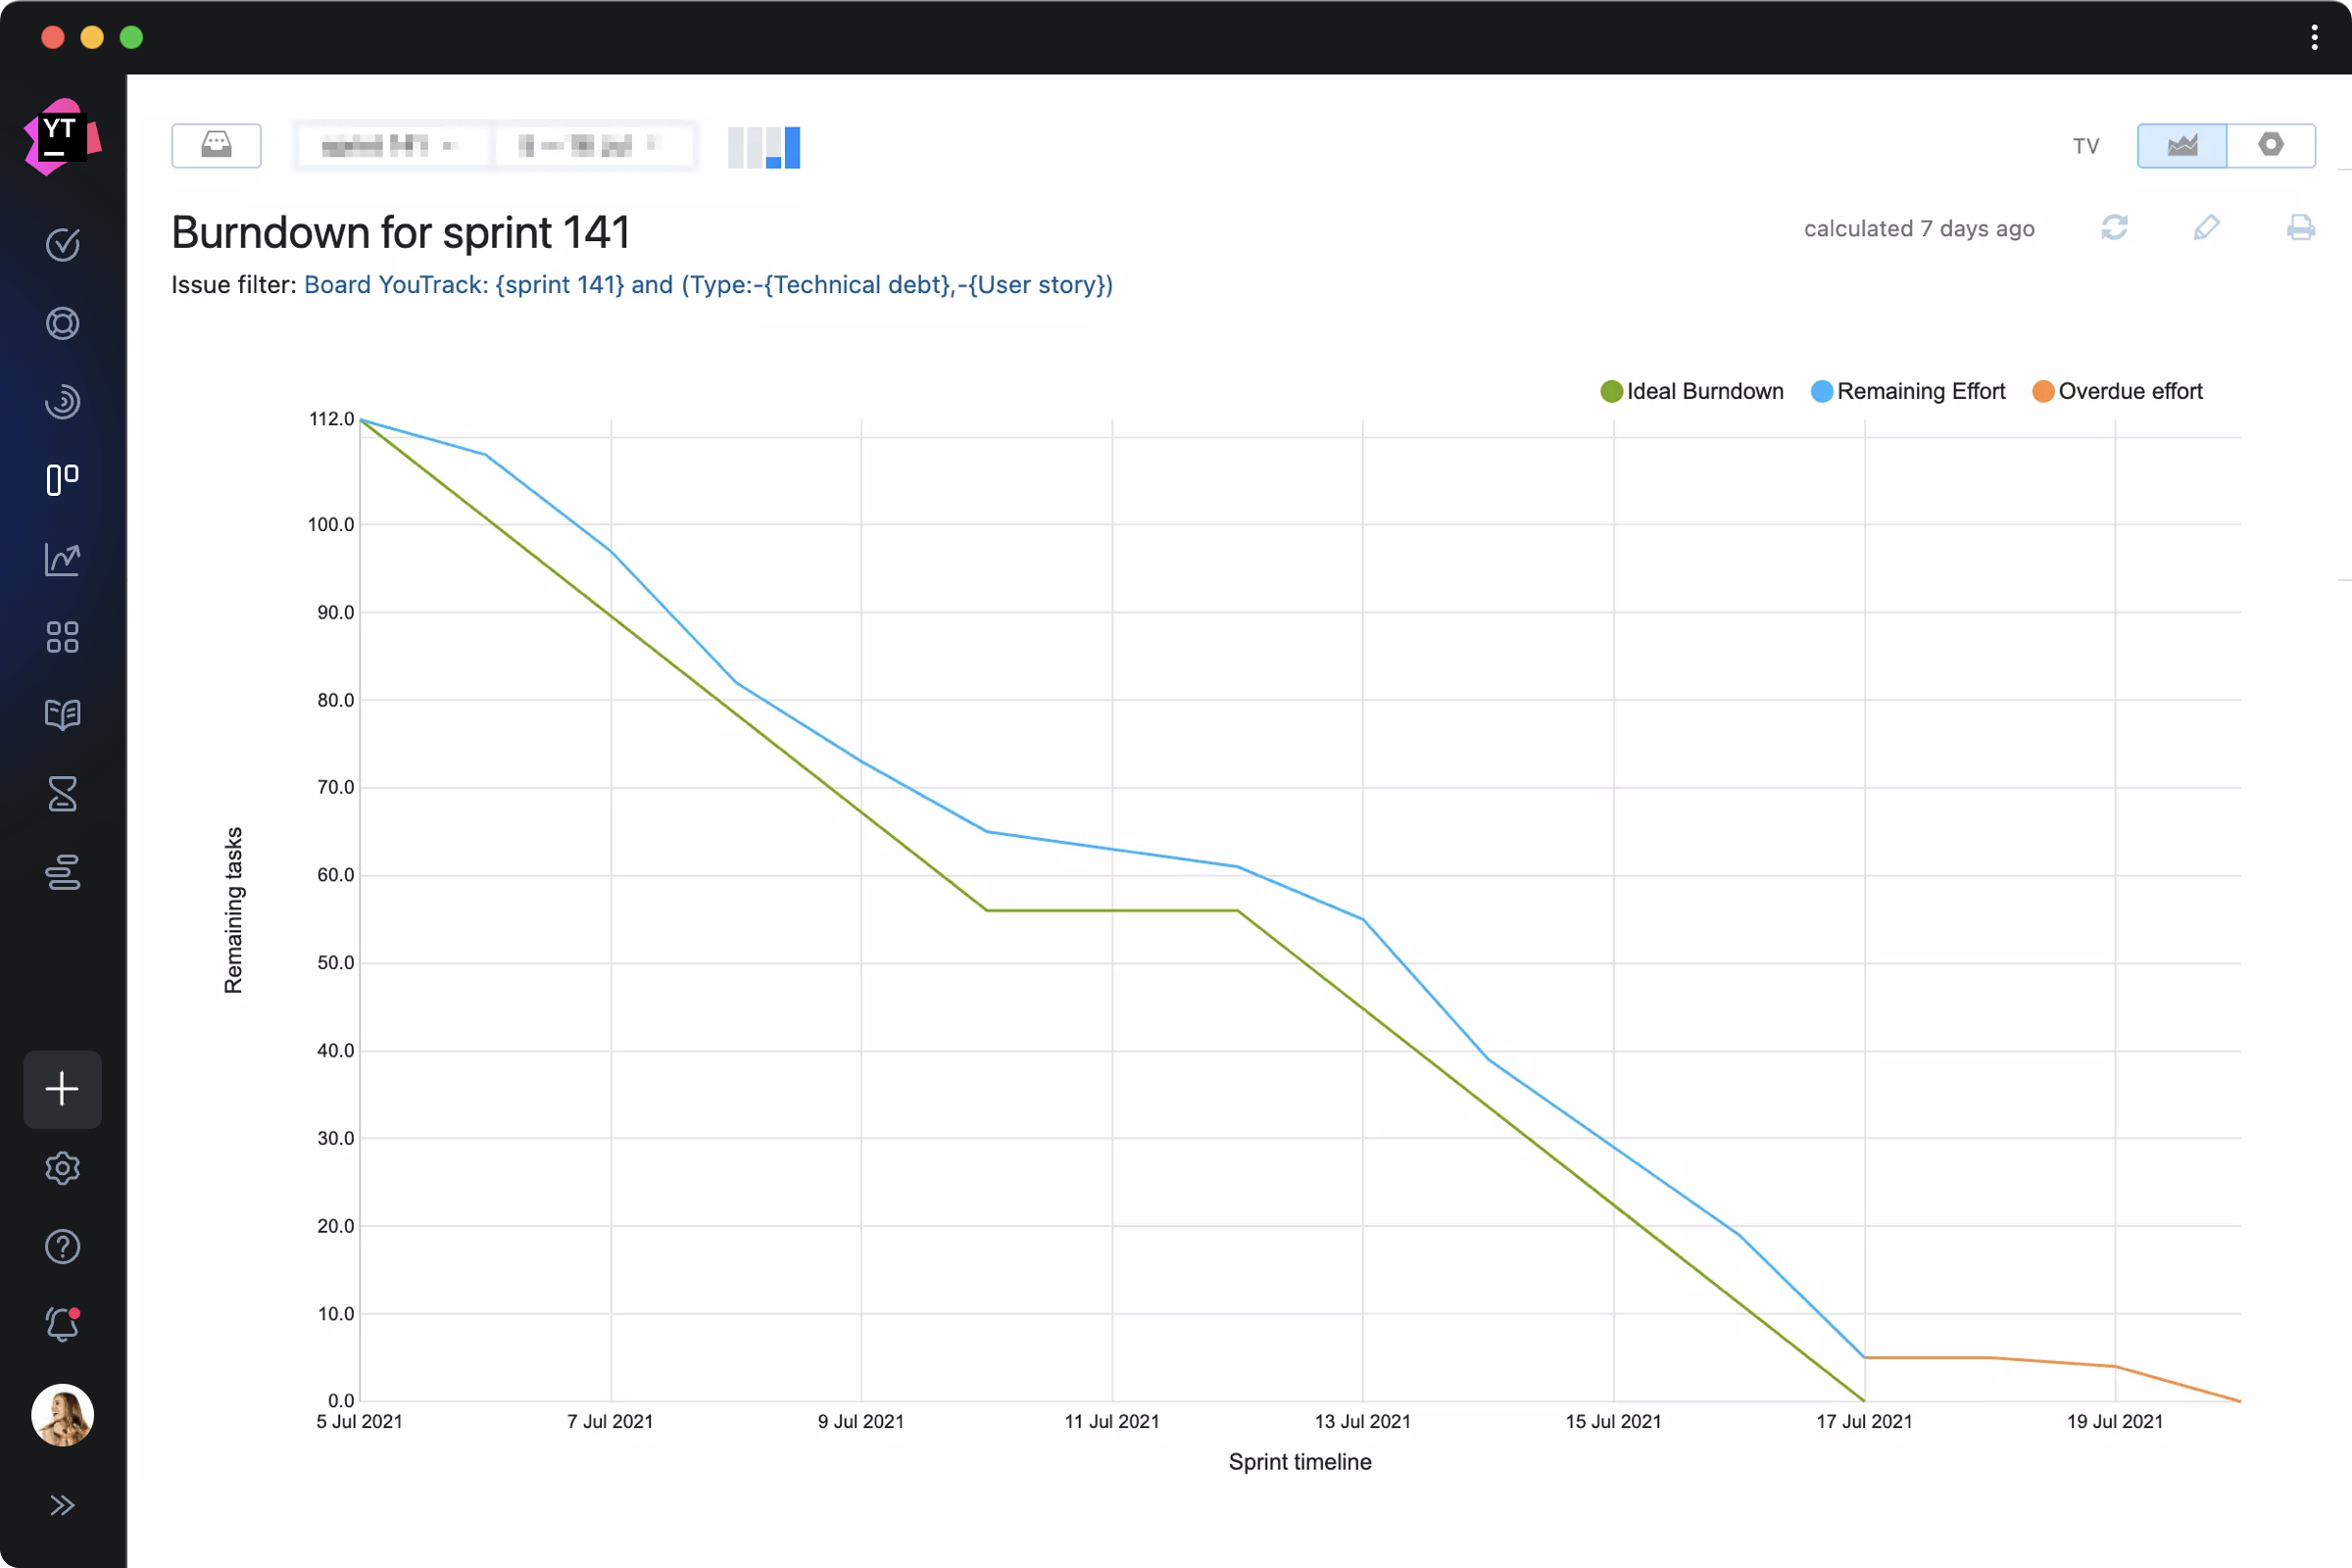The image size is (2352, 1568).
Task: Click the reports/analytics chart icon
Action: click(x=61, y=557)
